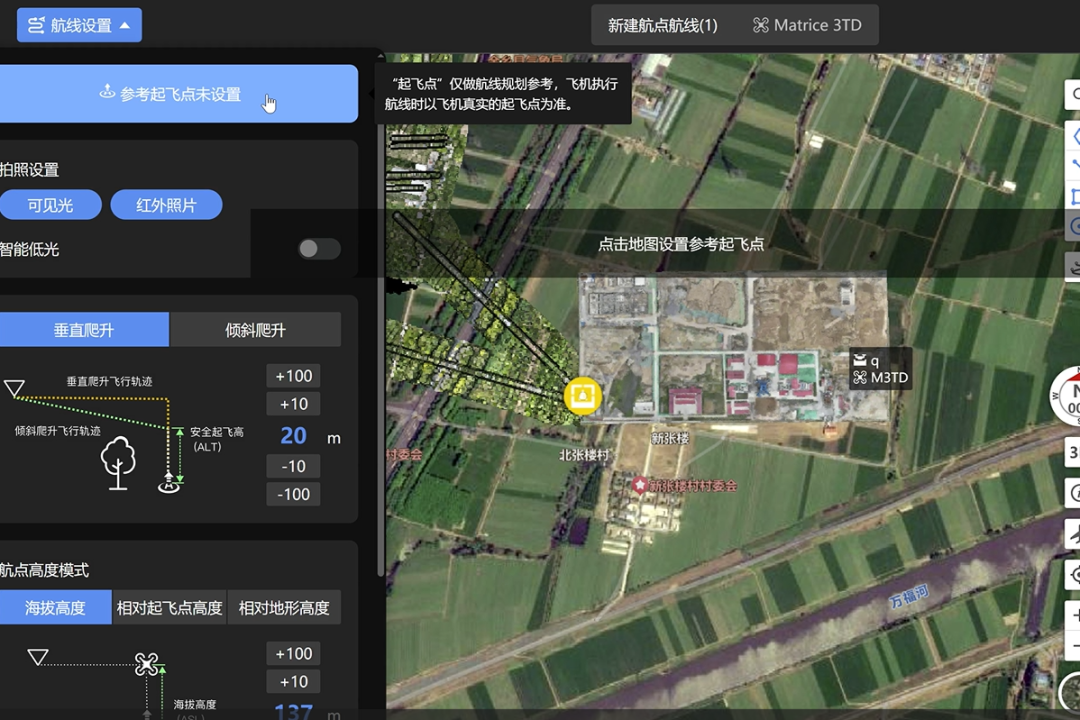Choose 相对起飞点高度 altitude mode

pyautogui.click(x=169, y=607)
